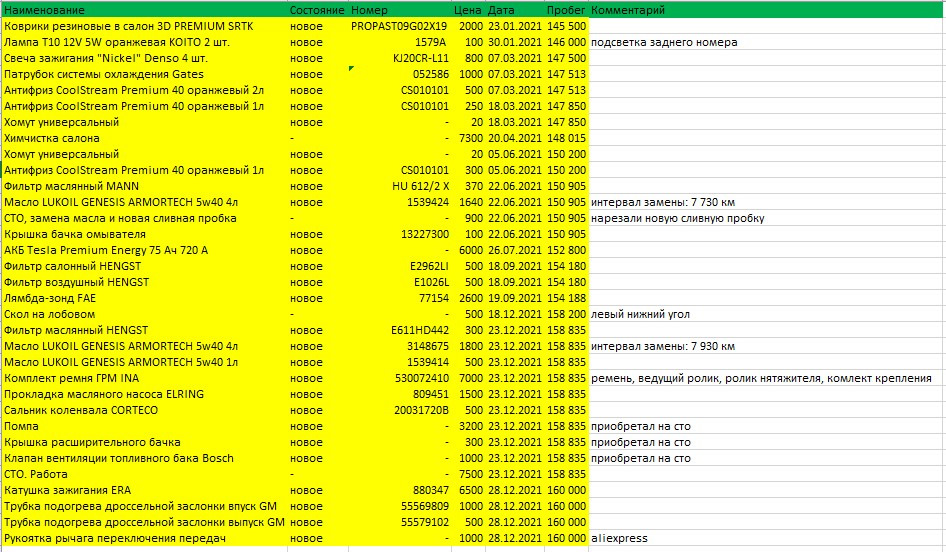The width and height of the screenshot is (946, 552).
Task: Select number cell "530072410"
Action: pos(399,378)
